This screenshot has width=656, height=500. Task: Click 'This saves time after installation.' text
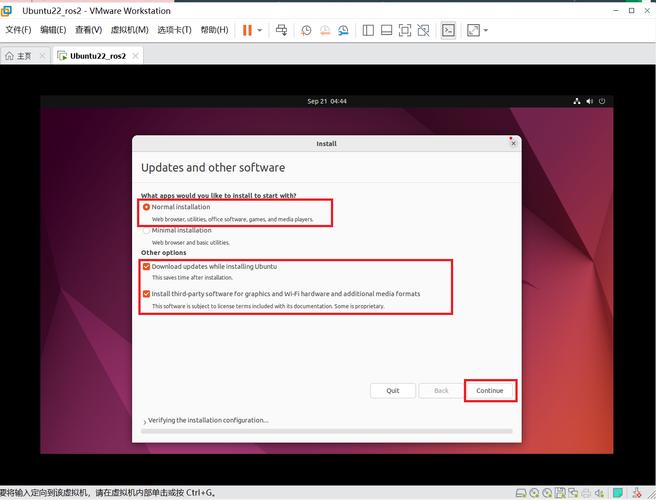coord(192,277)
